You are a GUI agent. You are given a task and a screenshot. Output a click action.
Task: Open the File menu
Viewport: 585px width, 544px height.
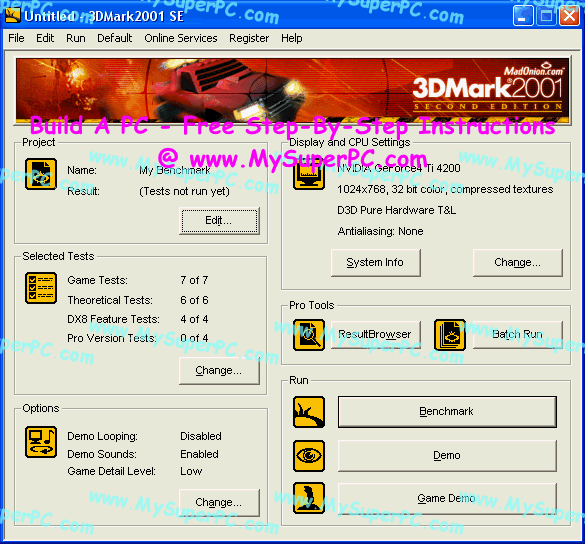16,38
